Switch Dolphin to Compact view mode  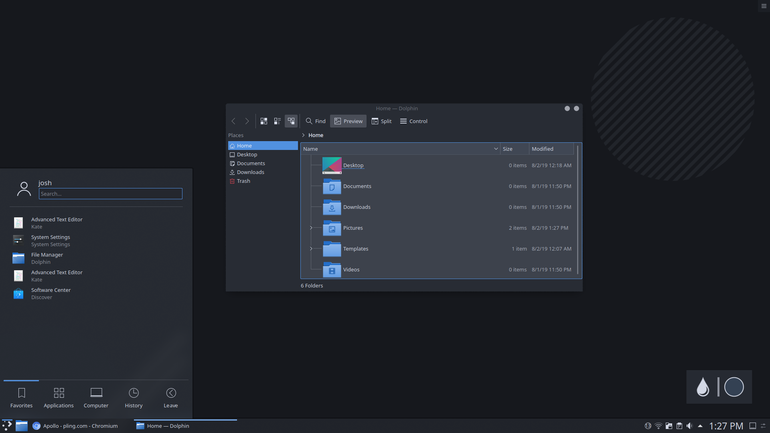coord(277,121)
